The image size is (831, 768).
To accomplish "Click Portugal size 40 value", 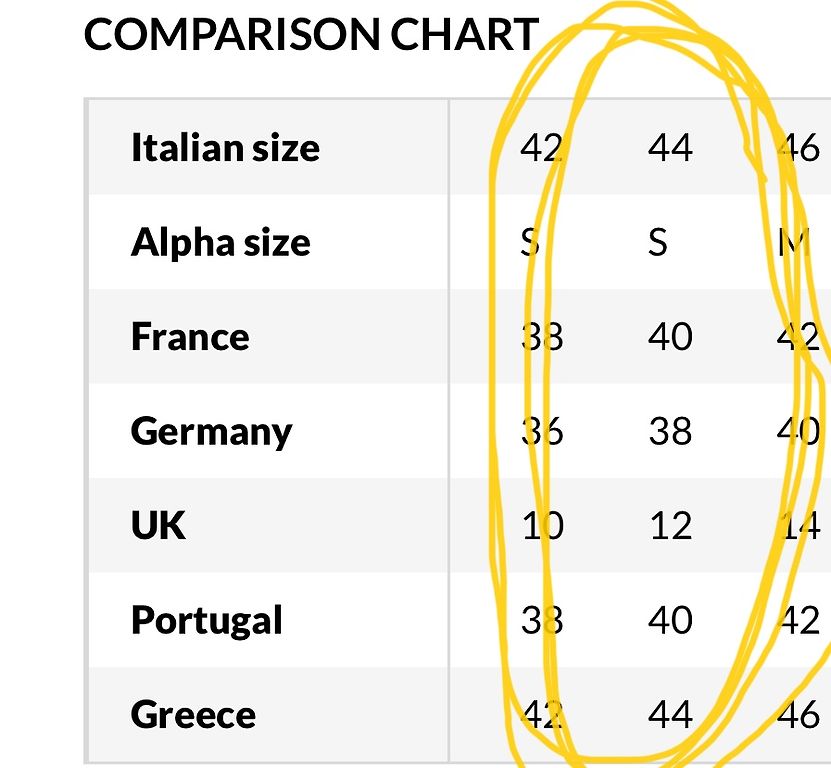I will tap(670, 620).
